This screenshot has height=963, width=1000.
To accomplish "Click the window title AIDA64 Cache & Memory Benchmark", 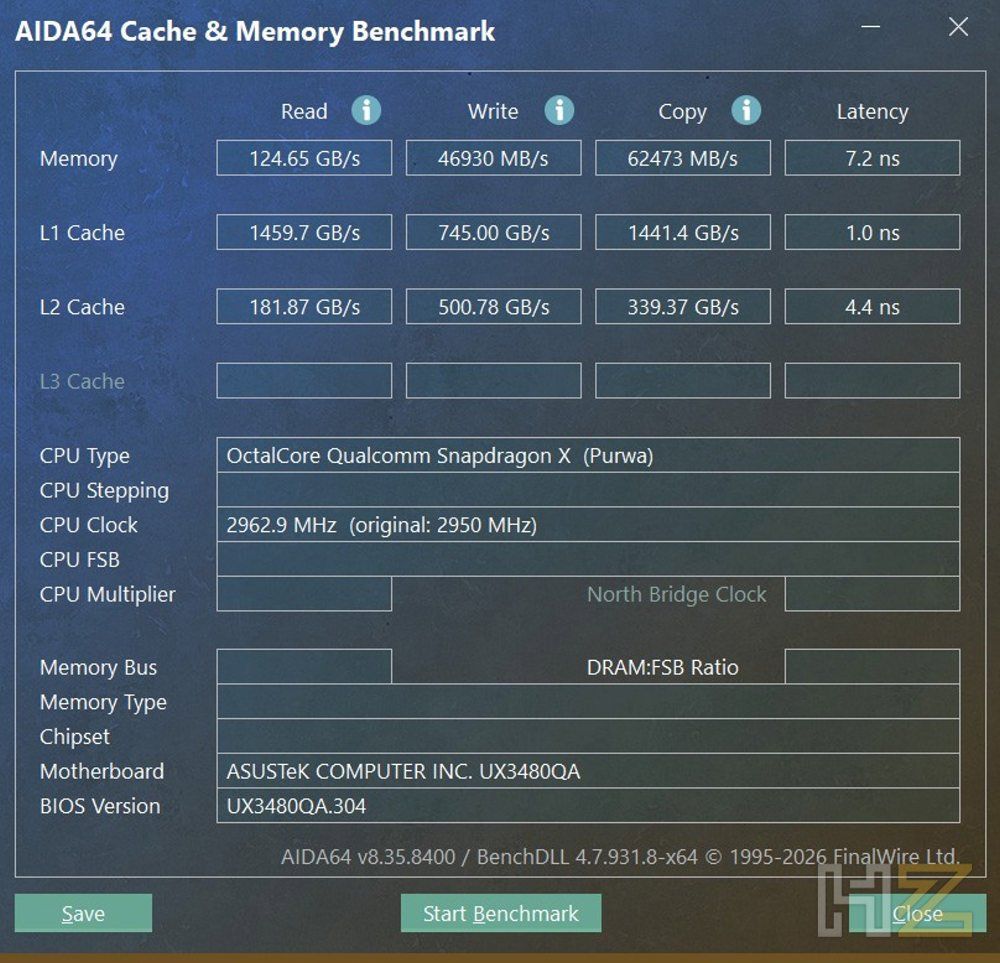I will 254,31.
